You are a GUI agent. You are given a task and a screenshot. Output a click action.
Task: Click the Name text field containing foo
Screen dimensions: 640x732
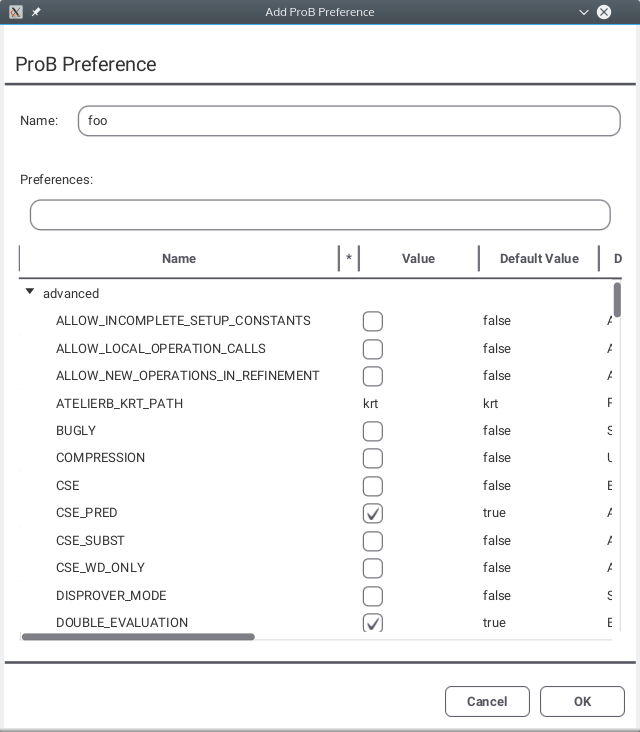349,121
